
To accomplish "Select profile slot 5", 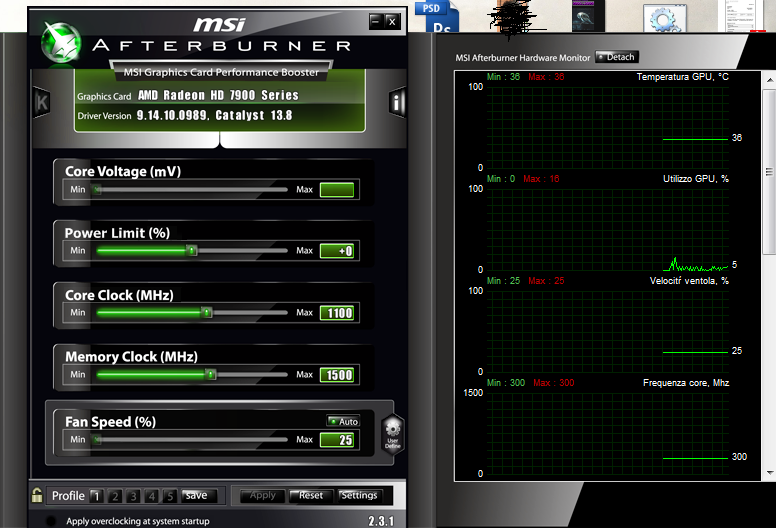I will pyautogui.click(x=170, y=496).
